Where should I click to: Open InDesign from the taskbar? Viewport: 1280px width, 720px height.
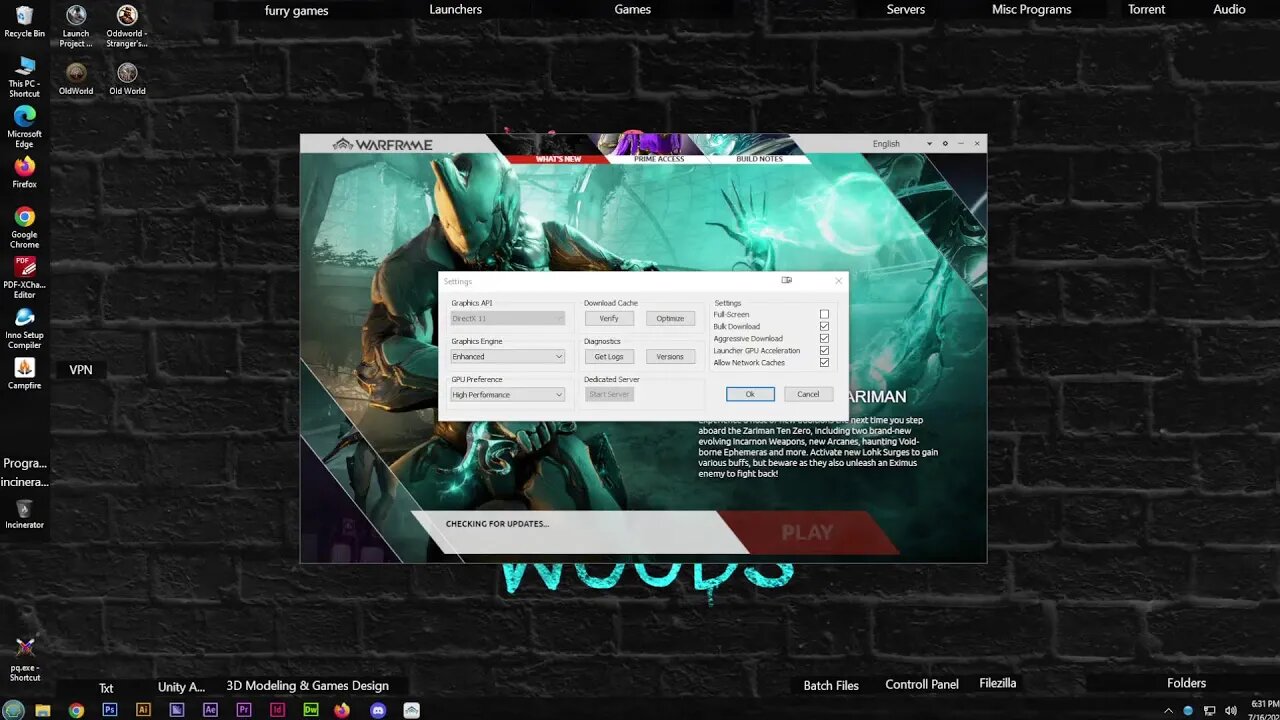[x=277, y=710]
